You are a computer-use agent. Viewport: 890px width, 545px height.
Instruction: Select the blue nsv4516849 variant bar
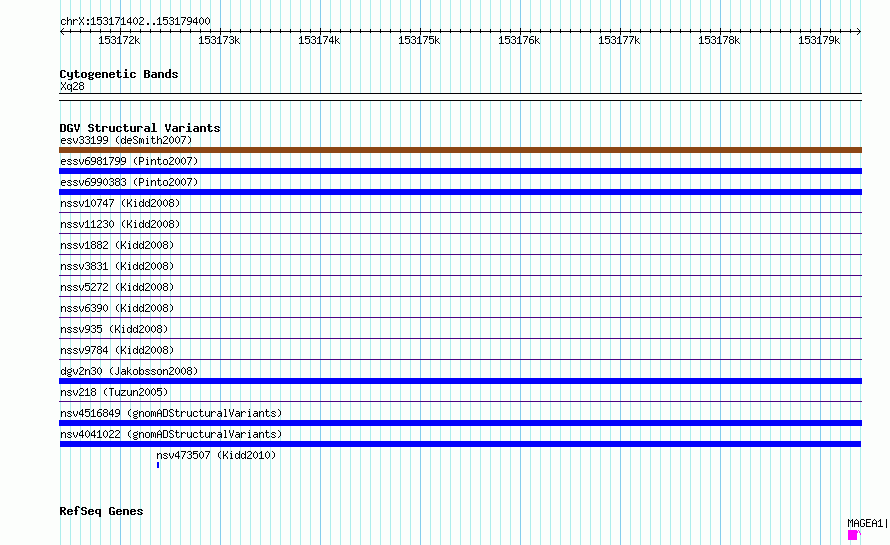460,423
